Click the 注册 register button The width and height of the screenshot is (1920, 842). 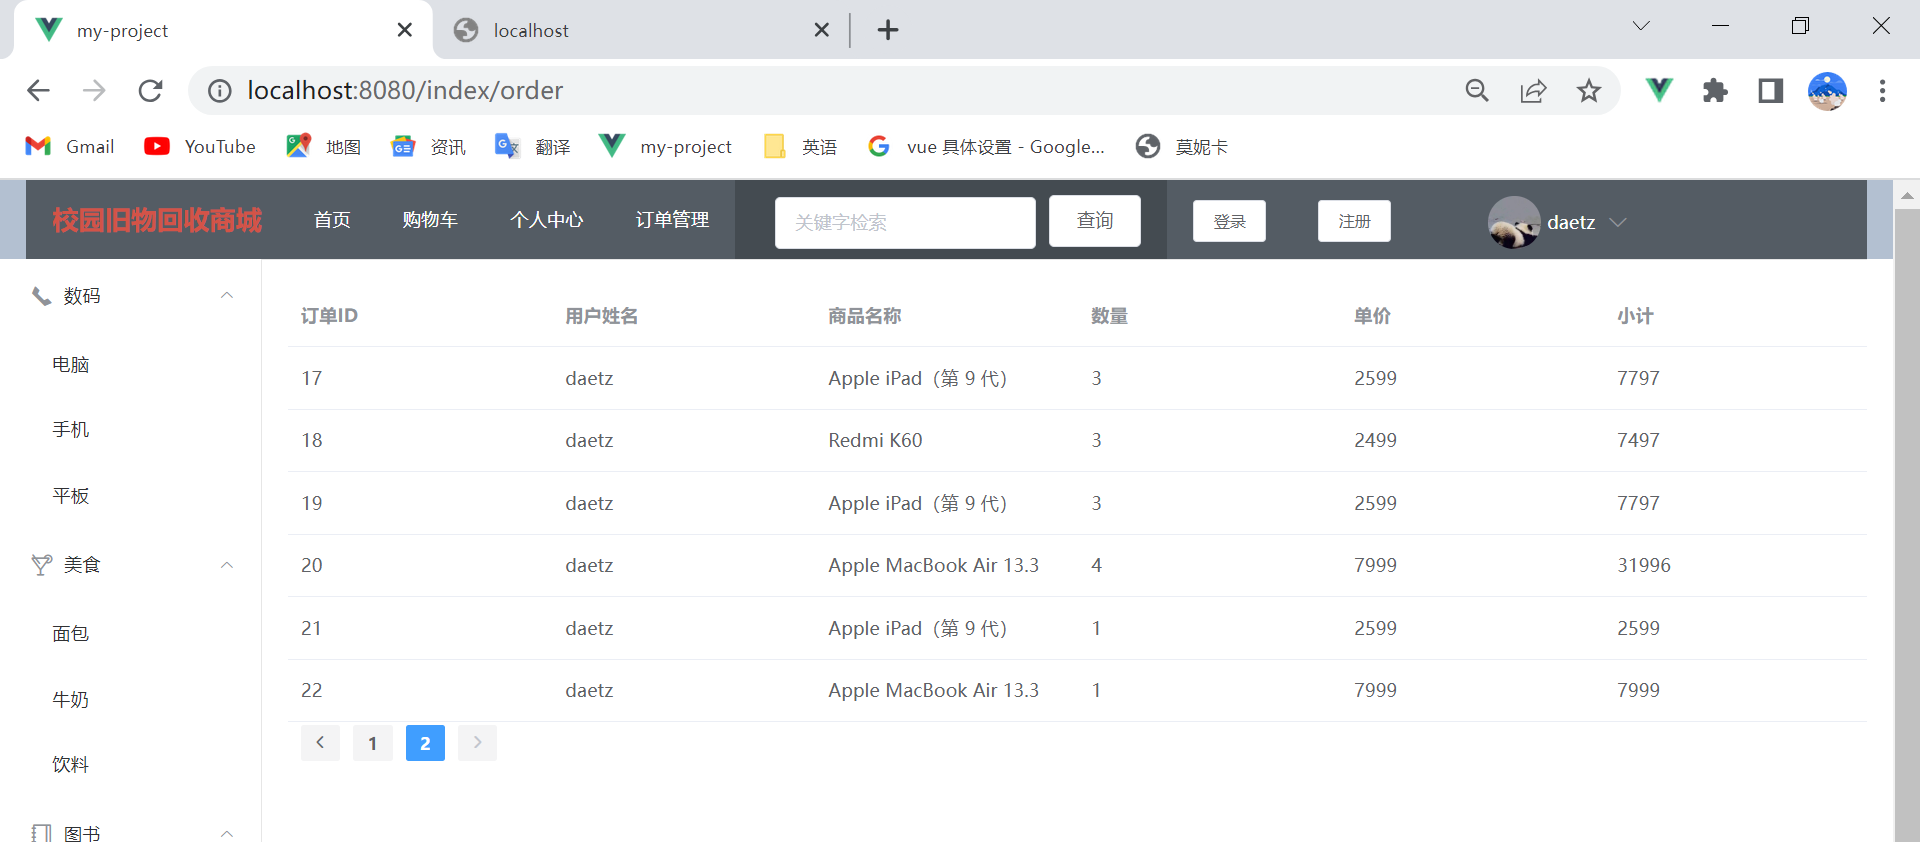1354,221
